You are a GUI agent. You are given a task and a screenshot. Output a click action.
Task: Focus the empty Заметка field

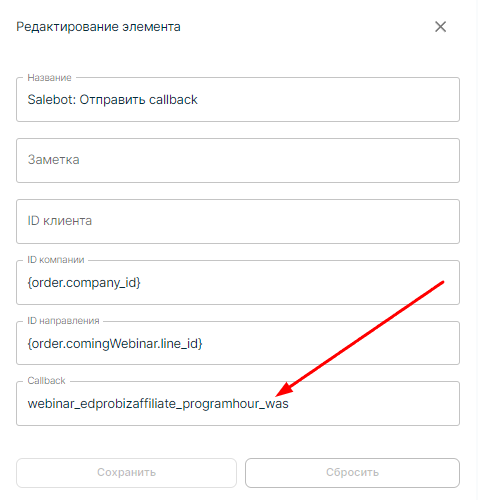pos(238,160)
